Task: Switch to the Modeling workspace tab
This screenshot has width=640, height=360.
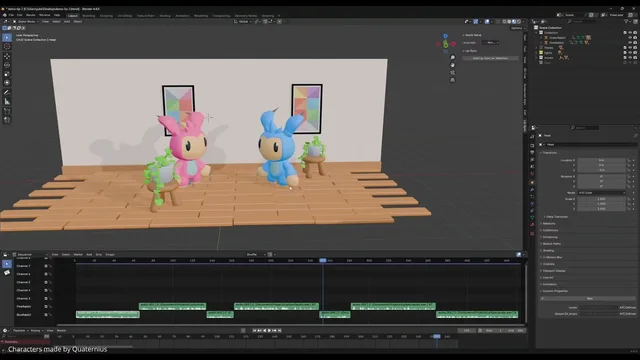Action: (89, 16)
